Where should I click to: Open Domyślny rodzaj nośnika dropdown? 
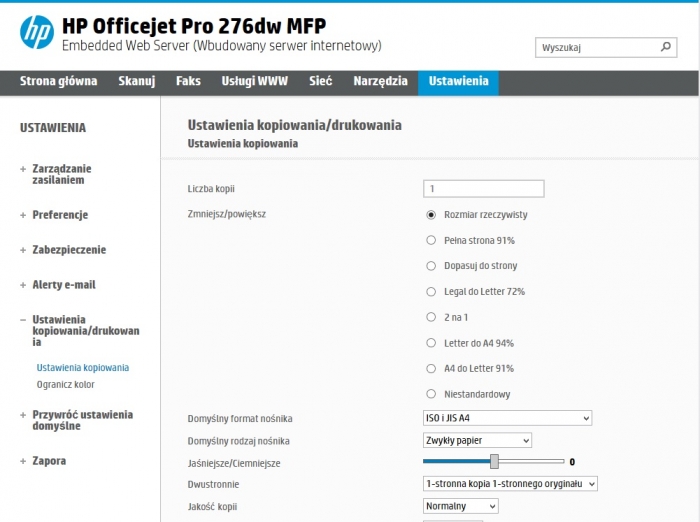point(477,440)
